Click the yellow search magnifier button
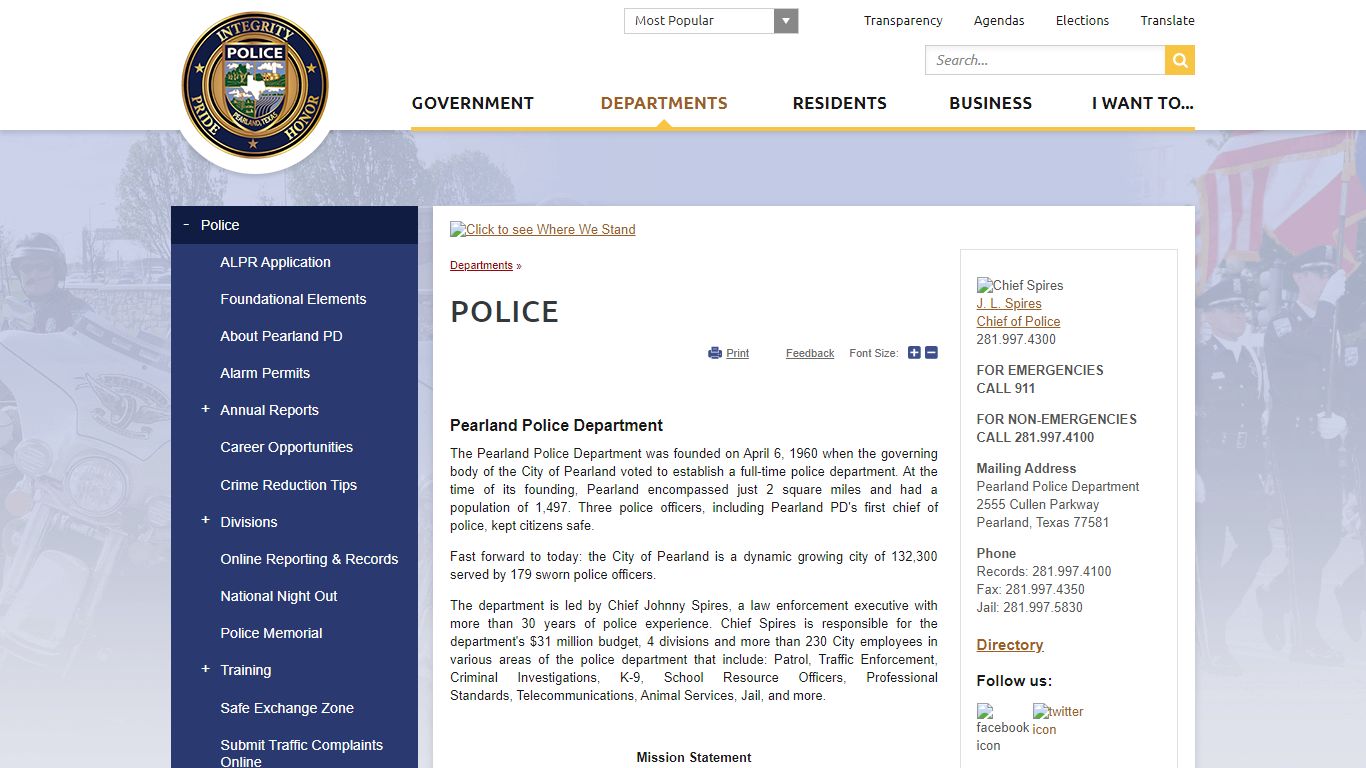 point(1180,60)
